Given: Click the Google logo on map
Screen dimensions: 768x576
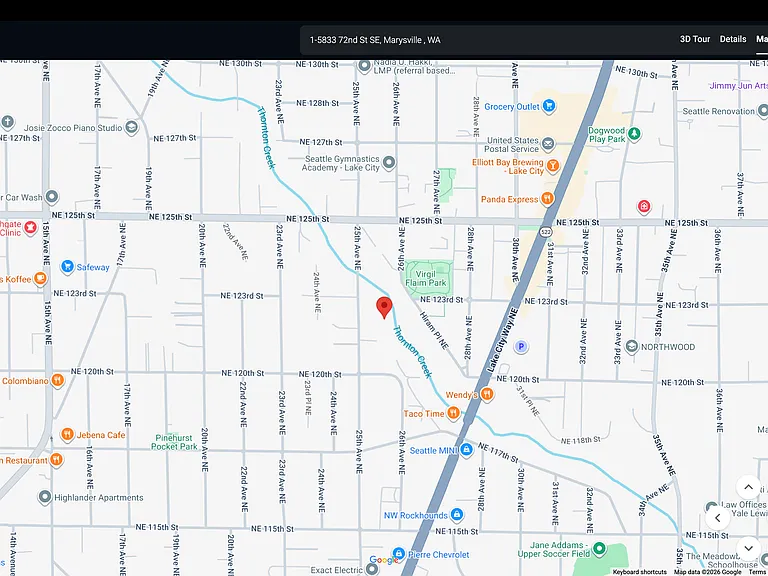Looking at the screenshot, I should [384, 560].
